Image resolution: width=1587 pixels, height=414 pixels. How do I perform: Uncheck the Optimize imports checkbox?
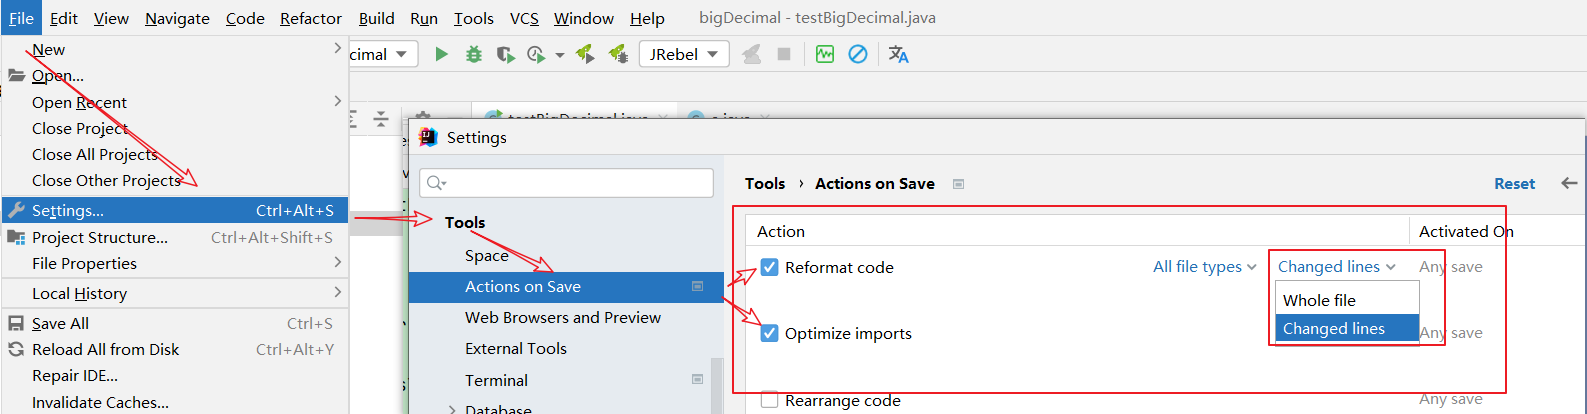coord(769,333)
